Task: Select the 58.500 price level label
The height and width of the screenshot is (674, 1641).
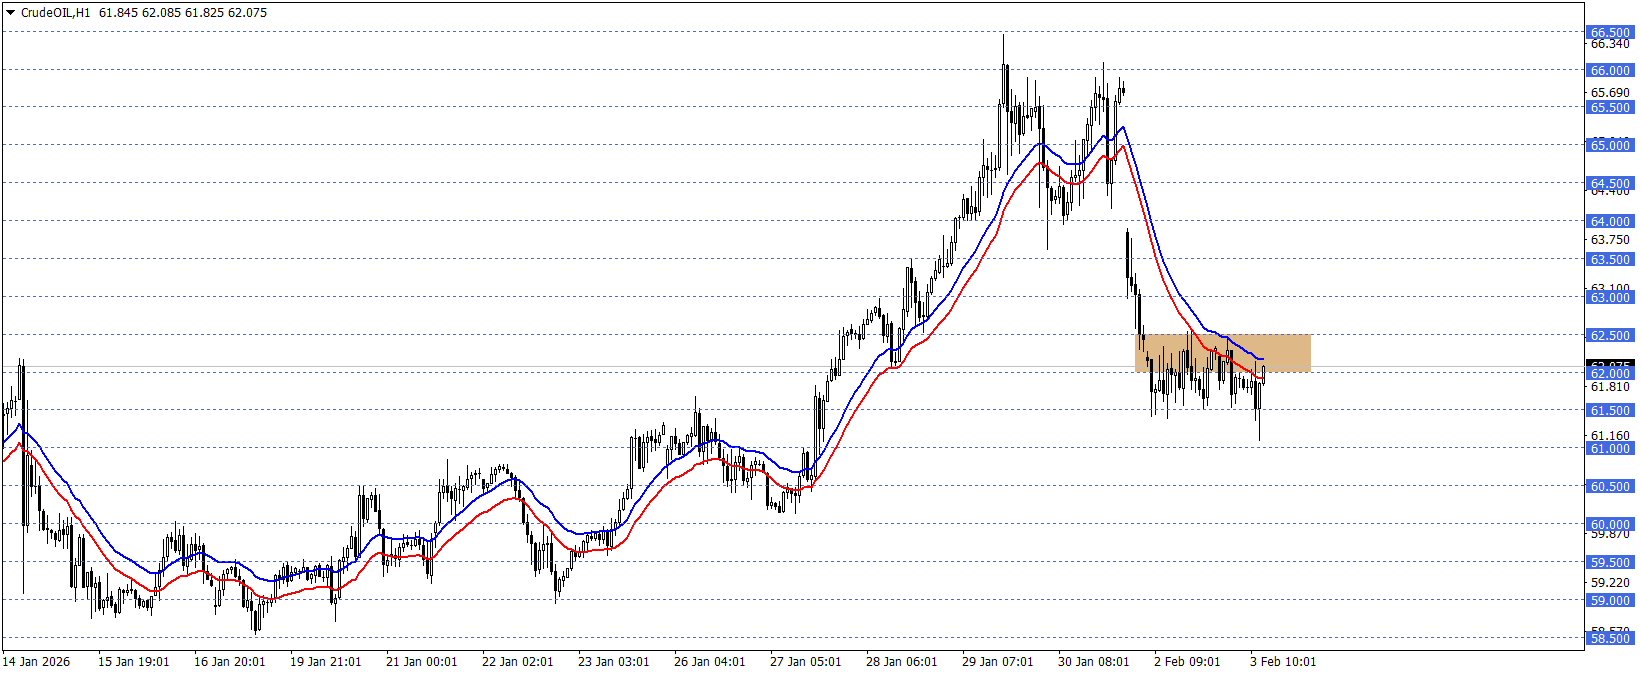Action: (x=1610, y=638)
